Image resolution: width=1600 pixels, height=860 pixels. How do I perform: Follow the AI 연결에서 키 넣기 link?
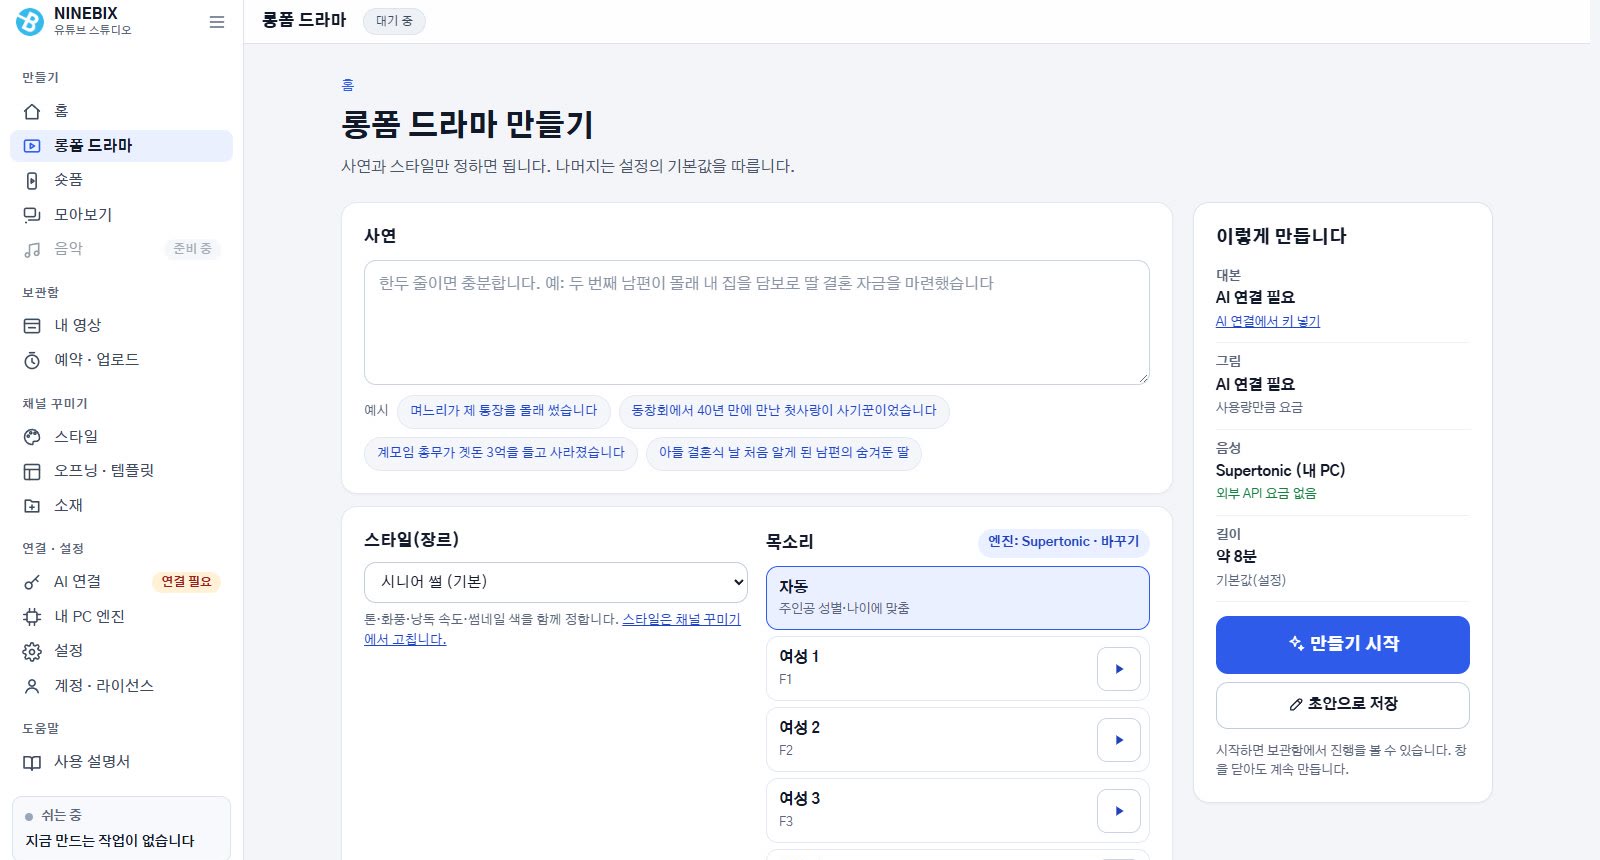click(1267, 321)
